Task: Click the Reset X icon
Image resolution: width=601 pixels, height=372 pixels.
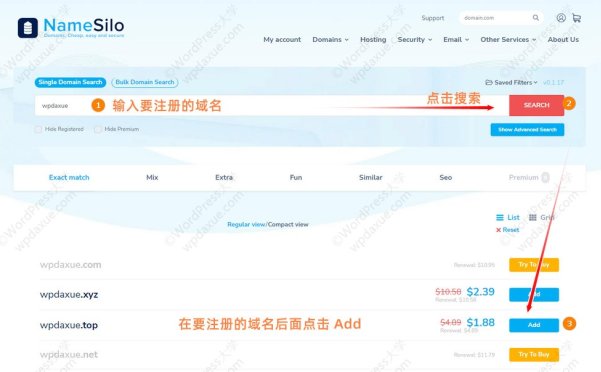Action: pos(498,230)
